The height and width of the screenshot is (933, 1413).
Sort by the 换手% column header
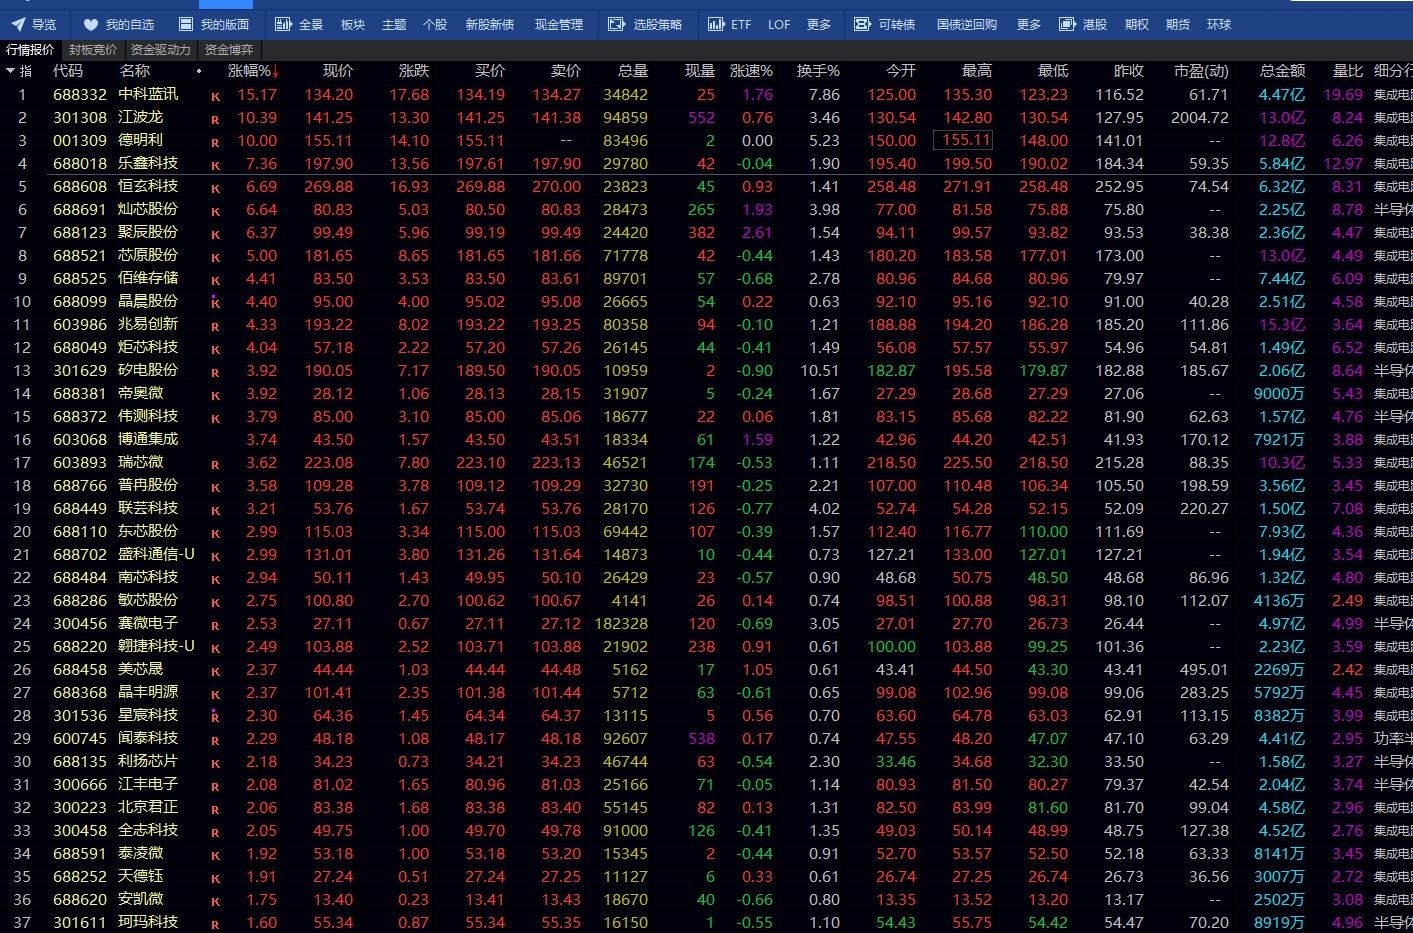tap(818, 71)
